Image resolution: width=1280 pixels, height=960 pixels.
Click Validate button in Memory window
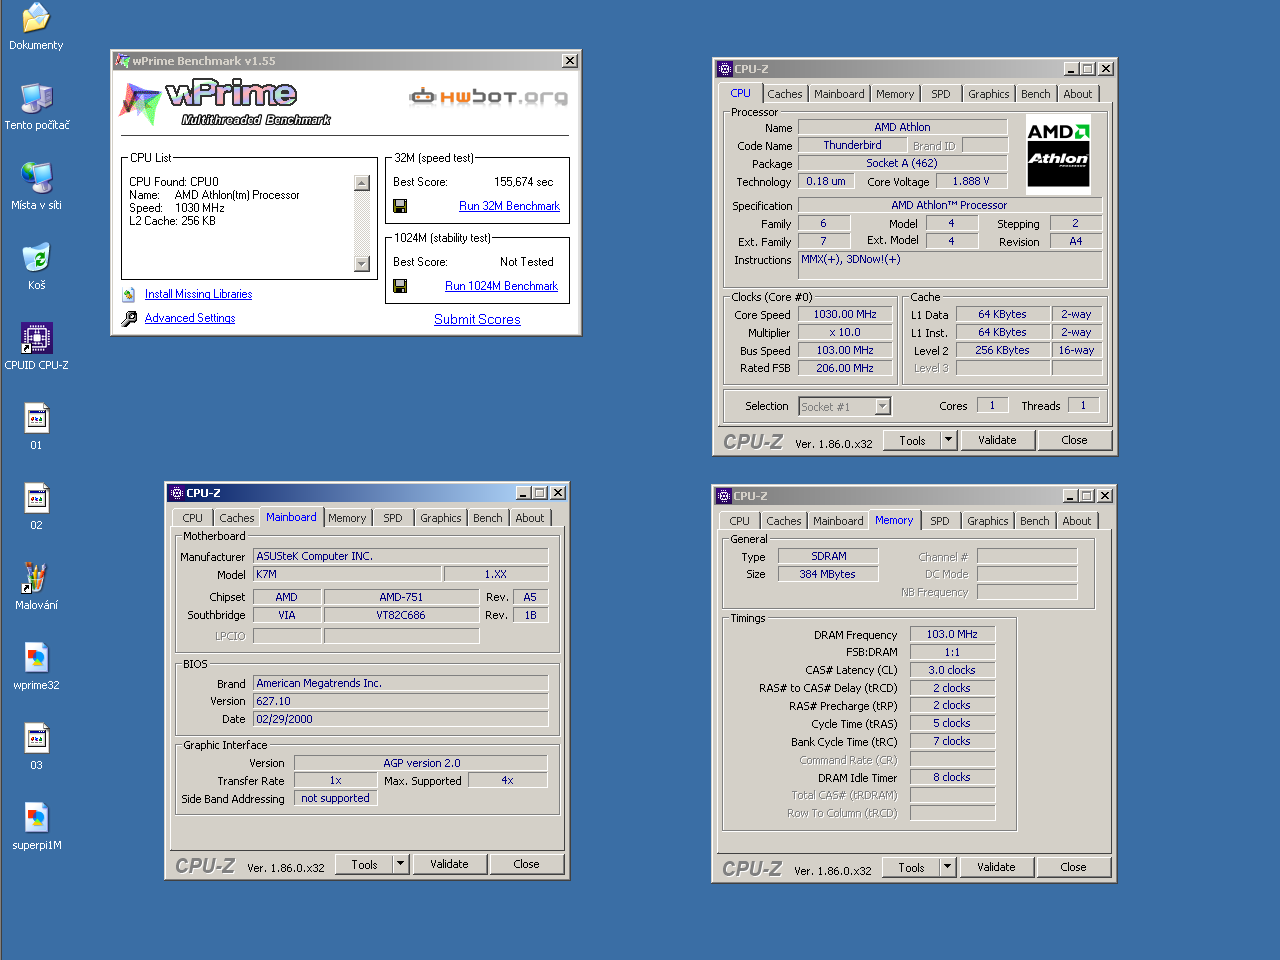click(996, 867)
